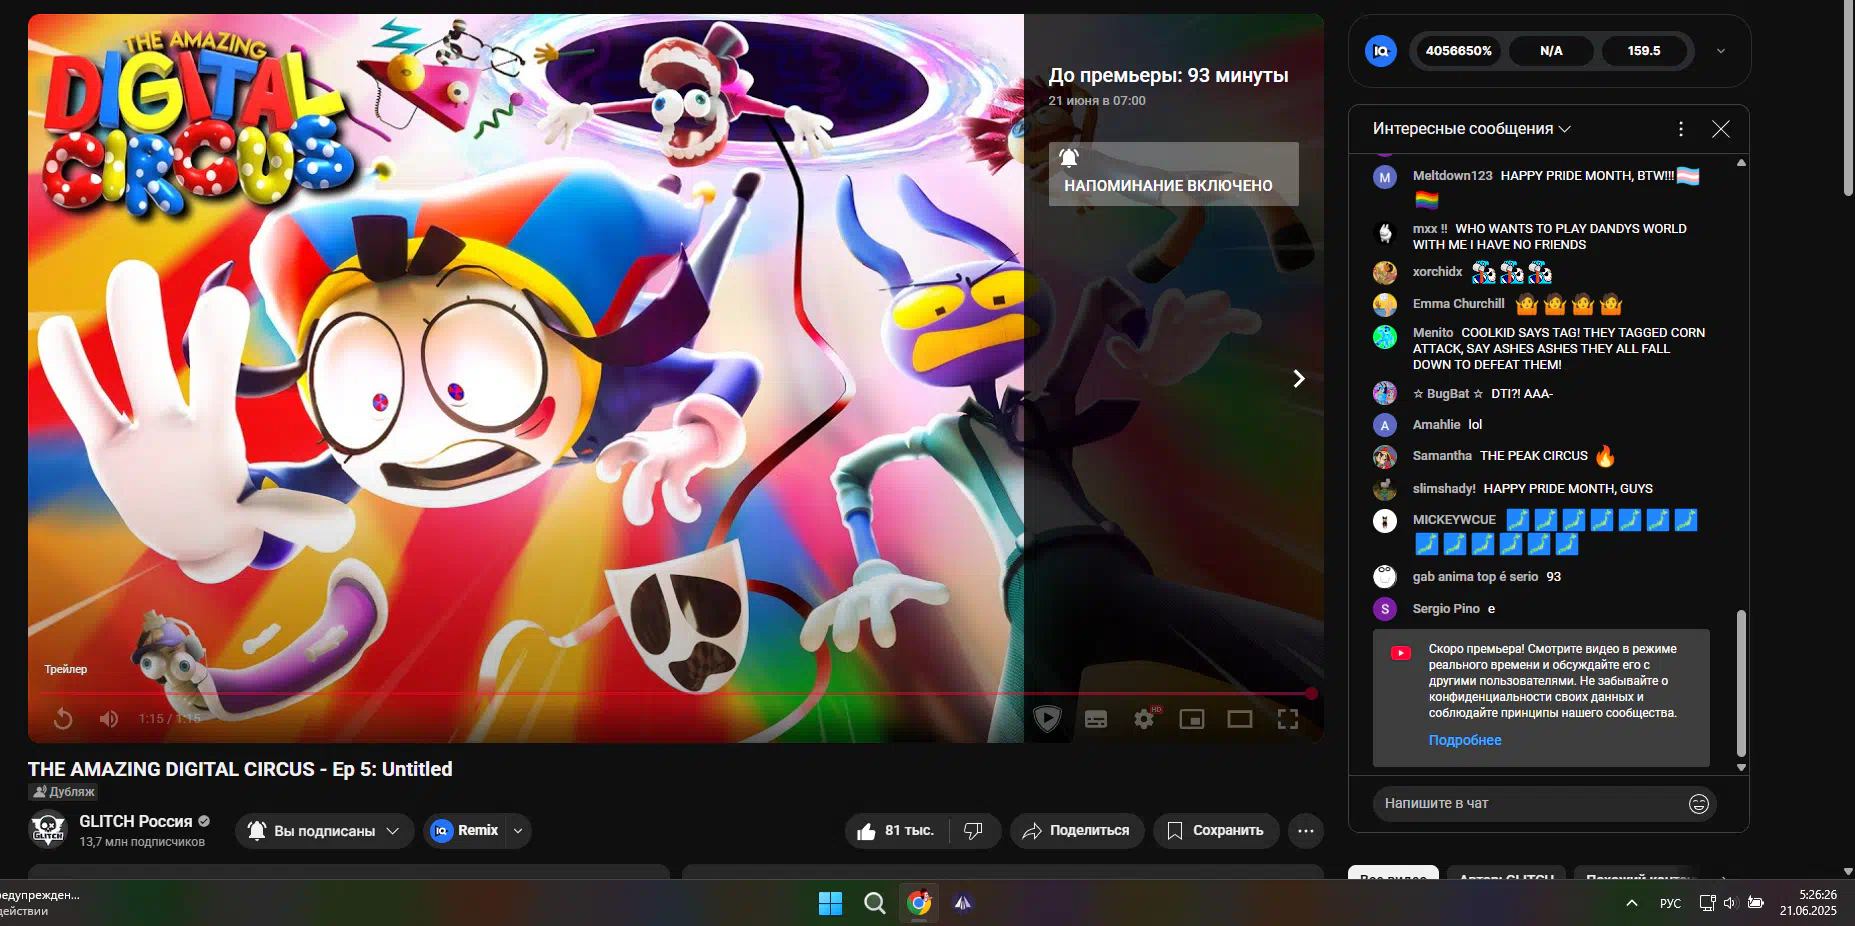Select the 'gab anima top é serio' chat username

(1475, 576)
